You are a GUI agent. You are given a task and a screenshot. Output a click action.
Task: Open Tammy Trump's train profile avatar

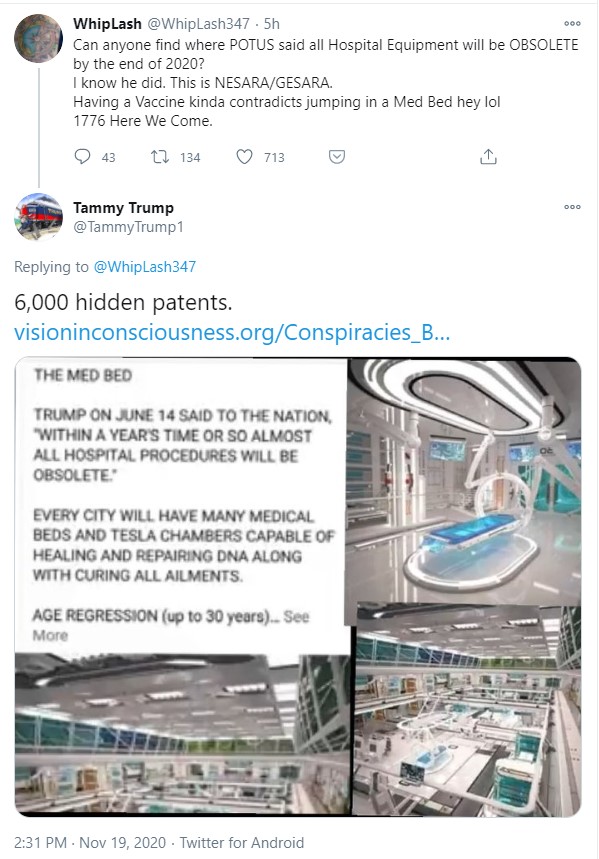[x=38, y=216]
